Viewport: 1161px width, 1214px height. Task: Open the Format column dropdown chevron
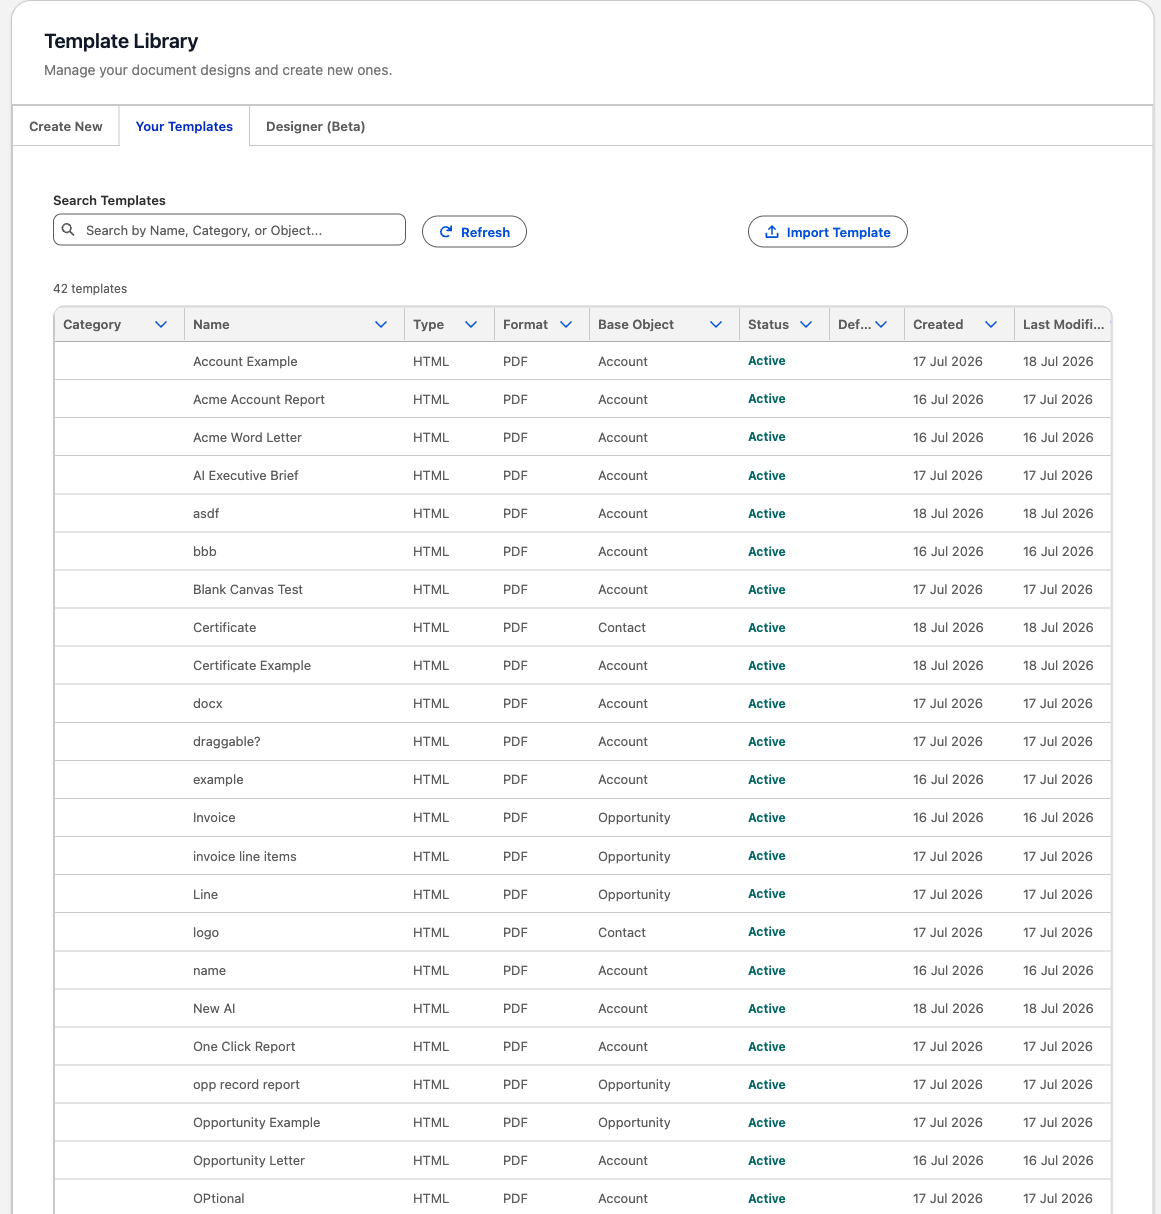pos(566,324)
